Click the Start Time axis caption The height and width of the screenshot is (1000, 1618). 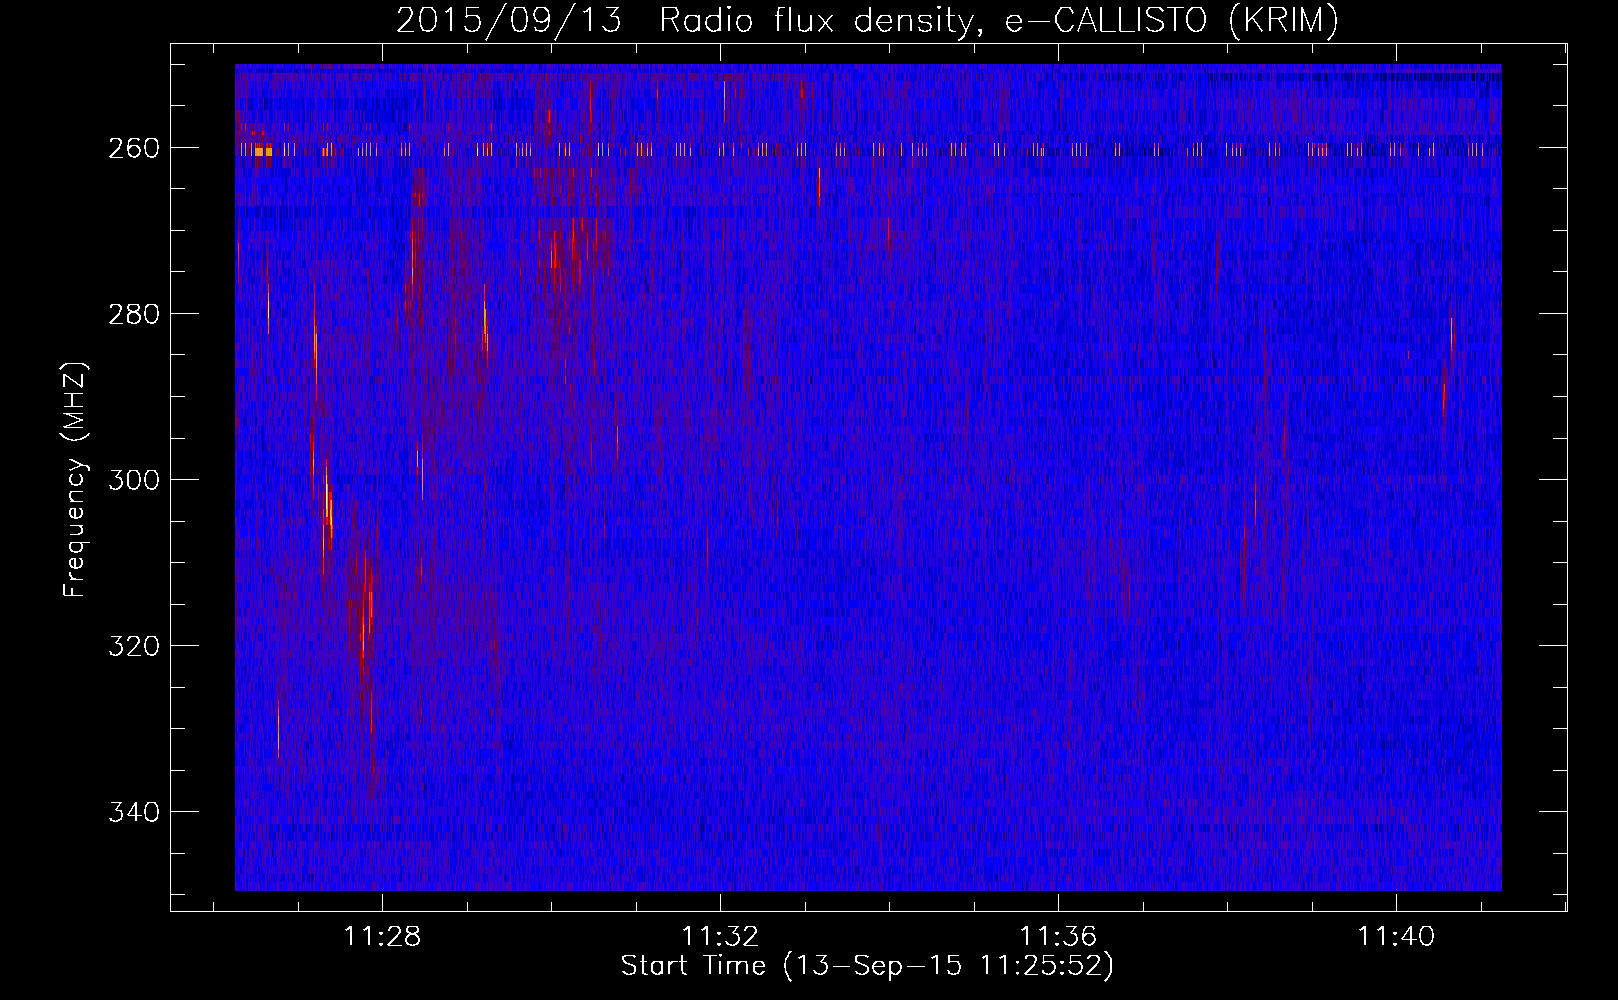coord(867,966)
